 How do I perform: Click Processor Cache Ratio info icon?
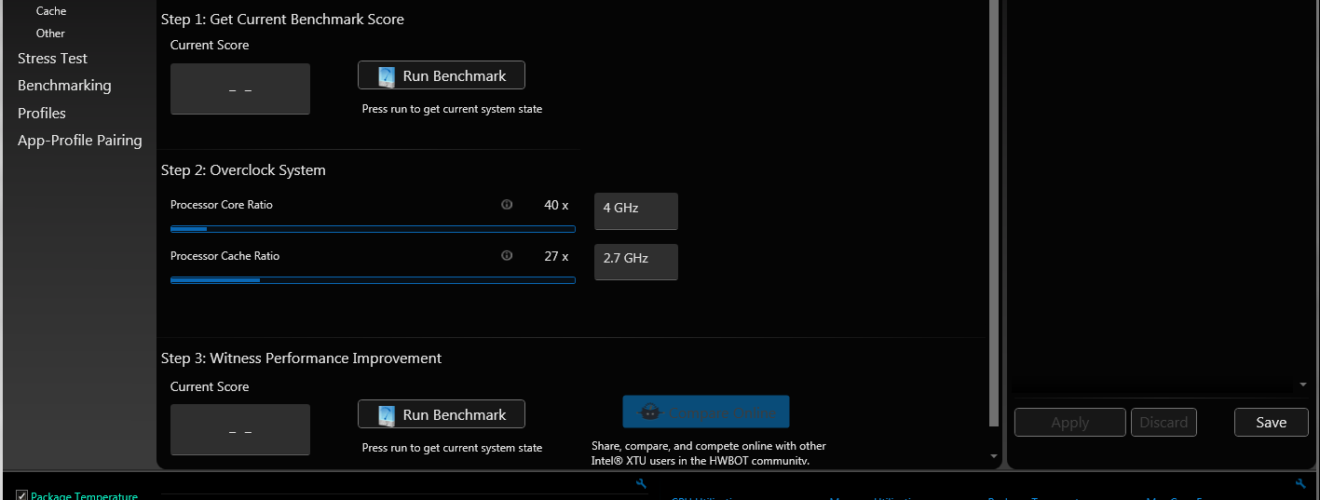(x=507, y=256)
